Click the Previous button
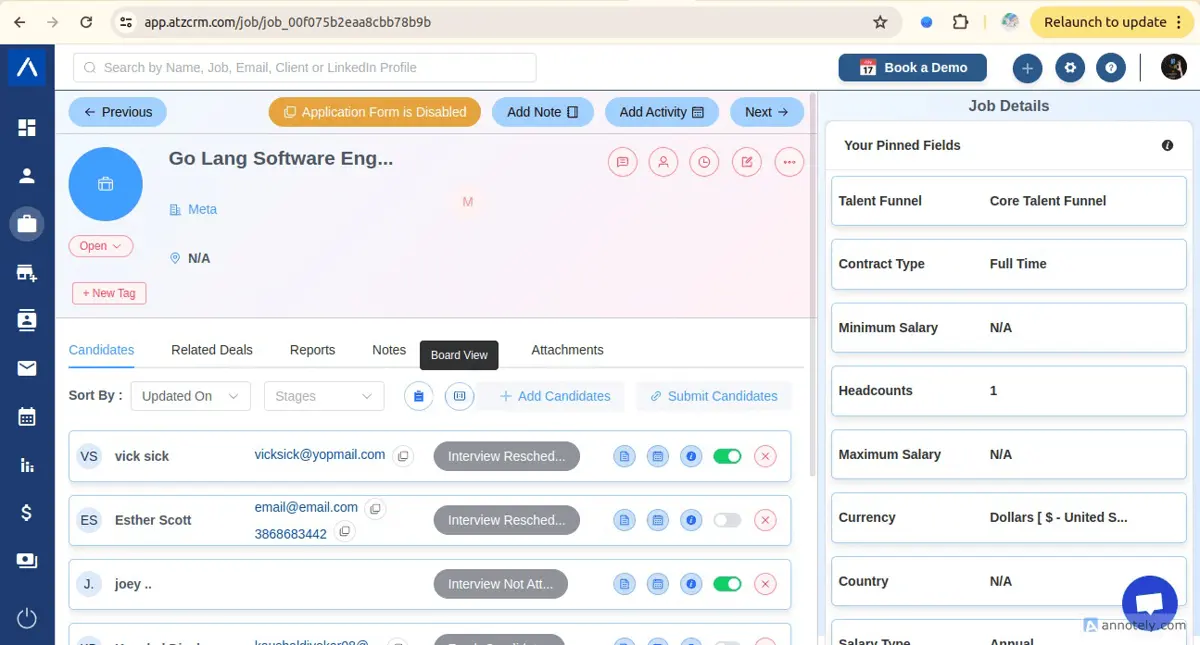The height and width of the screenshot is (645, 1200). 118,112
